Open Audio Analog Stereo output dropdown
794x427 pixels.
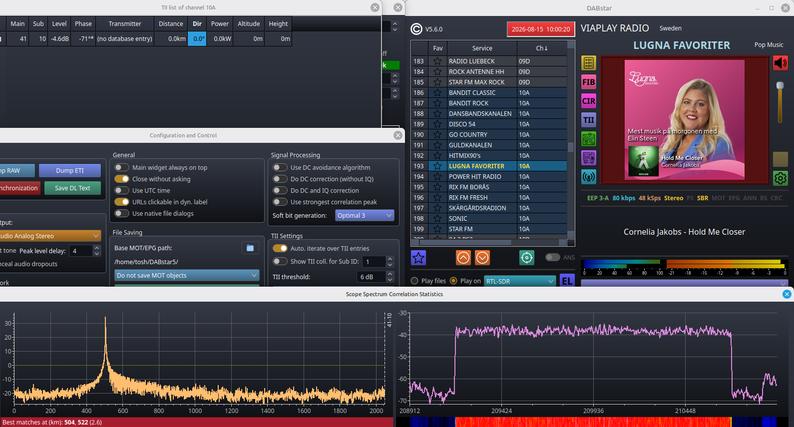point(50,236)
